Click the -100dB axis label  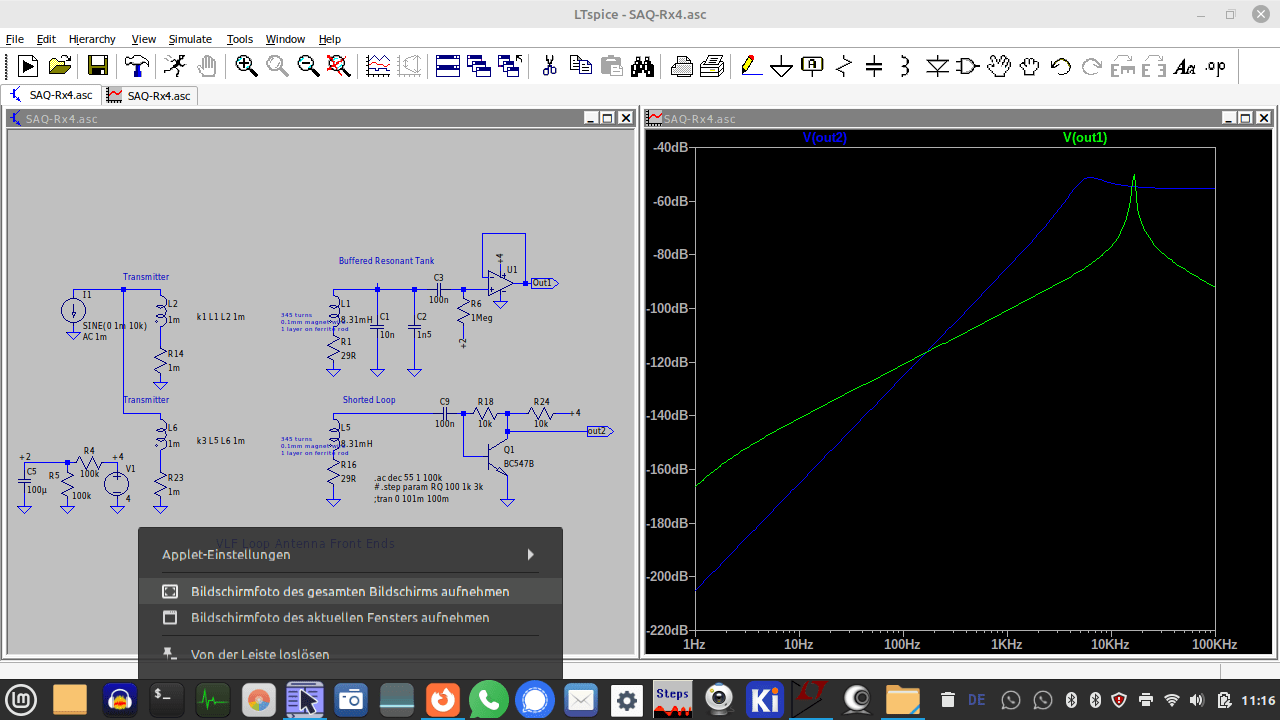point(667,308)
